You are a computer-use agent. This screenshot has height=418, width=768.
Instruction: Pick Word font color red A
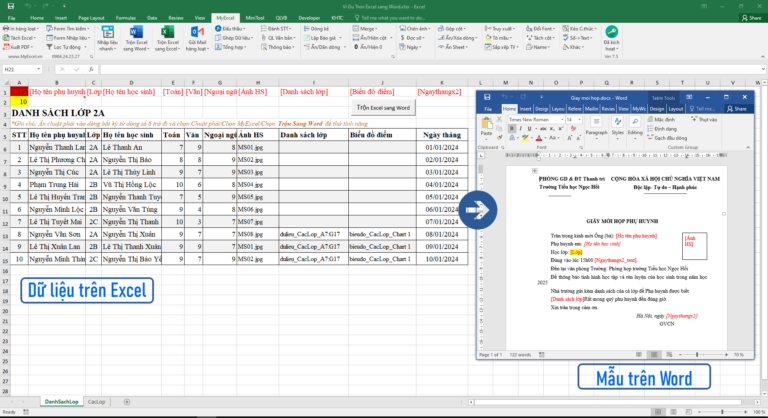[x=539, y=138]
